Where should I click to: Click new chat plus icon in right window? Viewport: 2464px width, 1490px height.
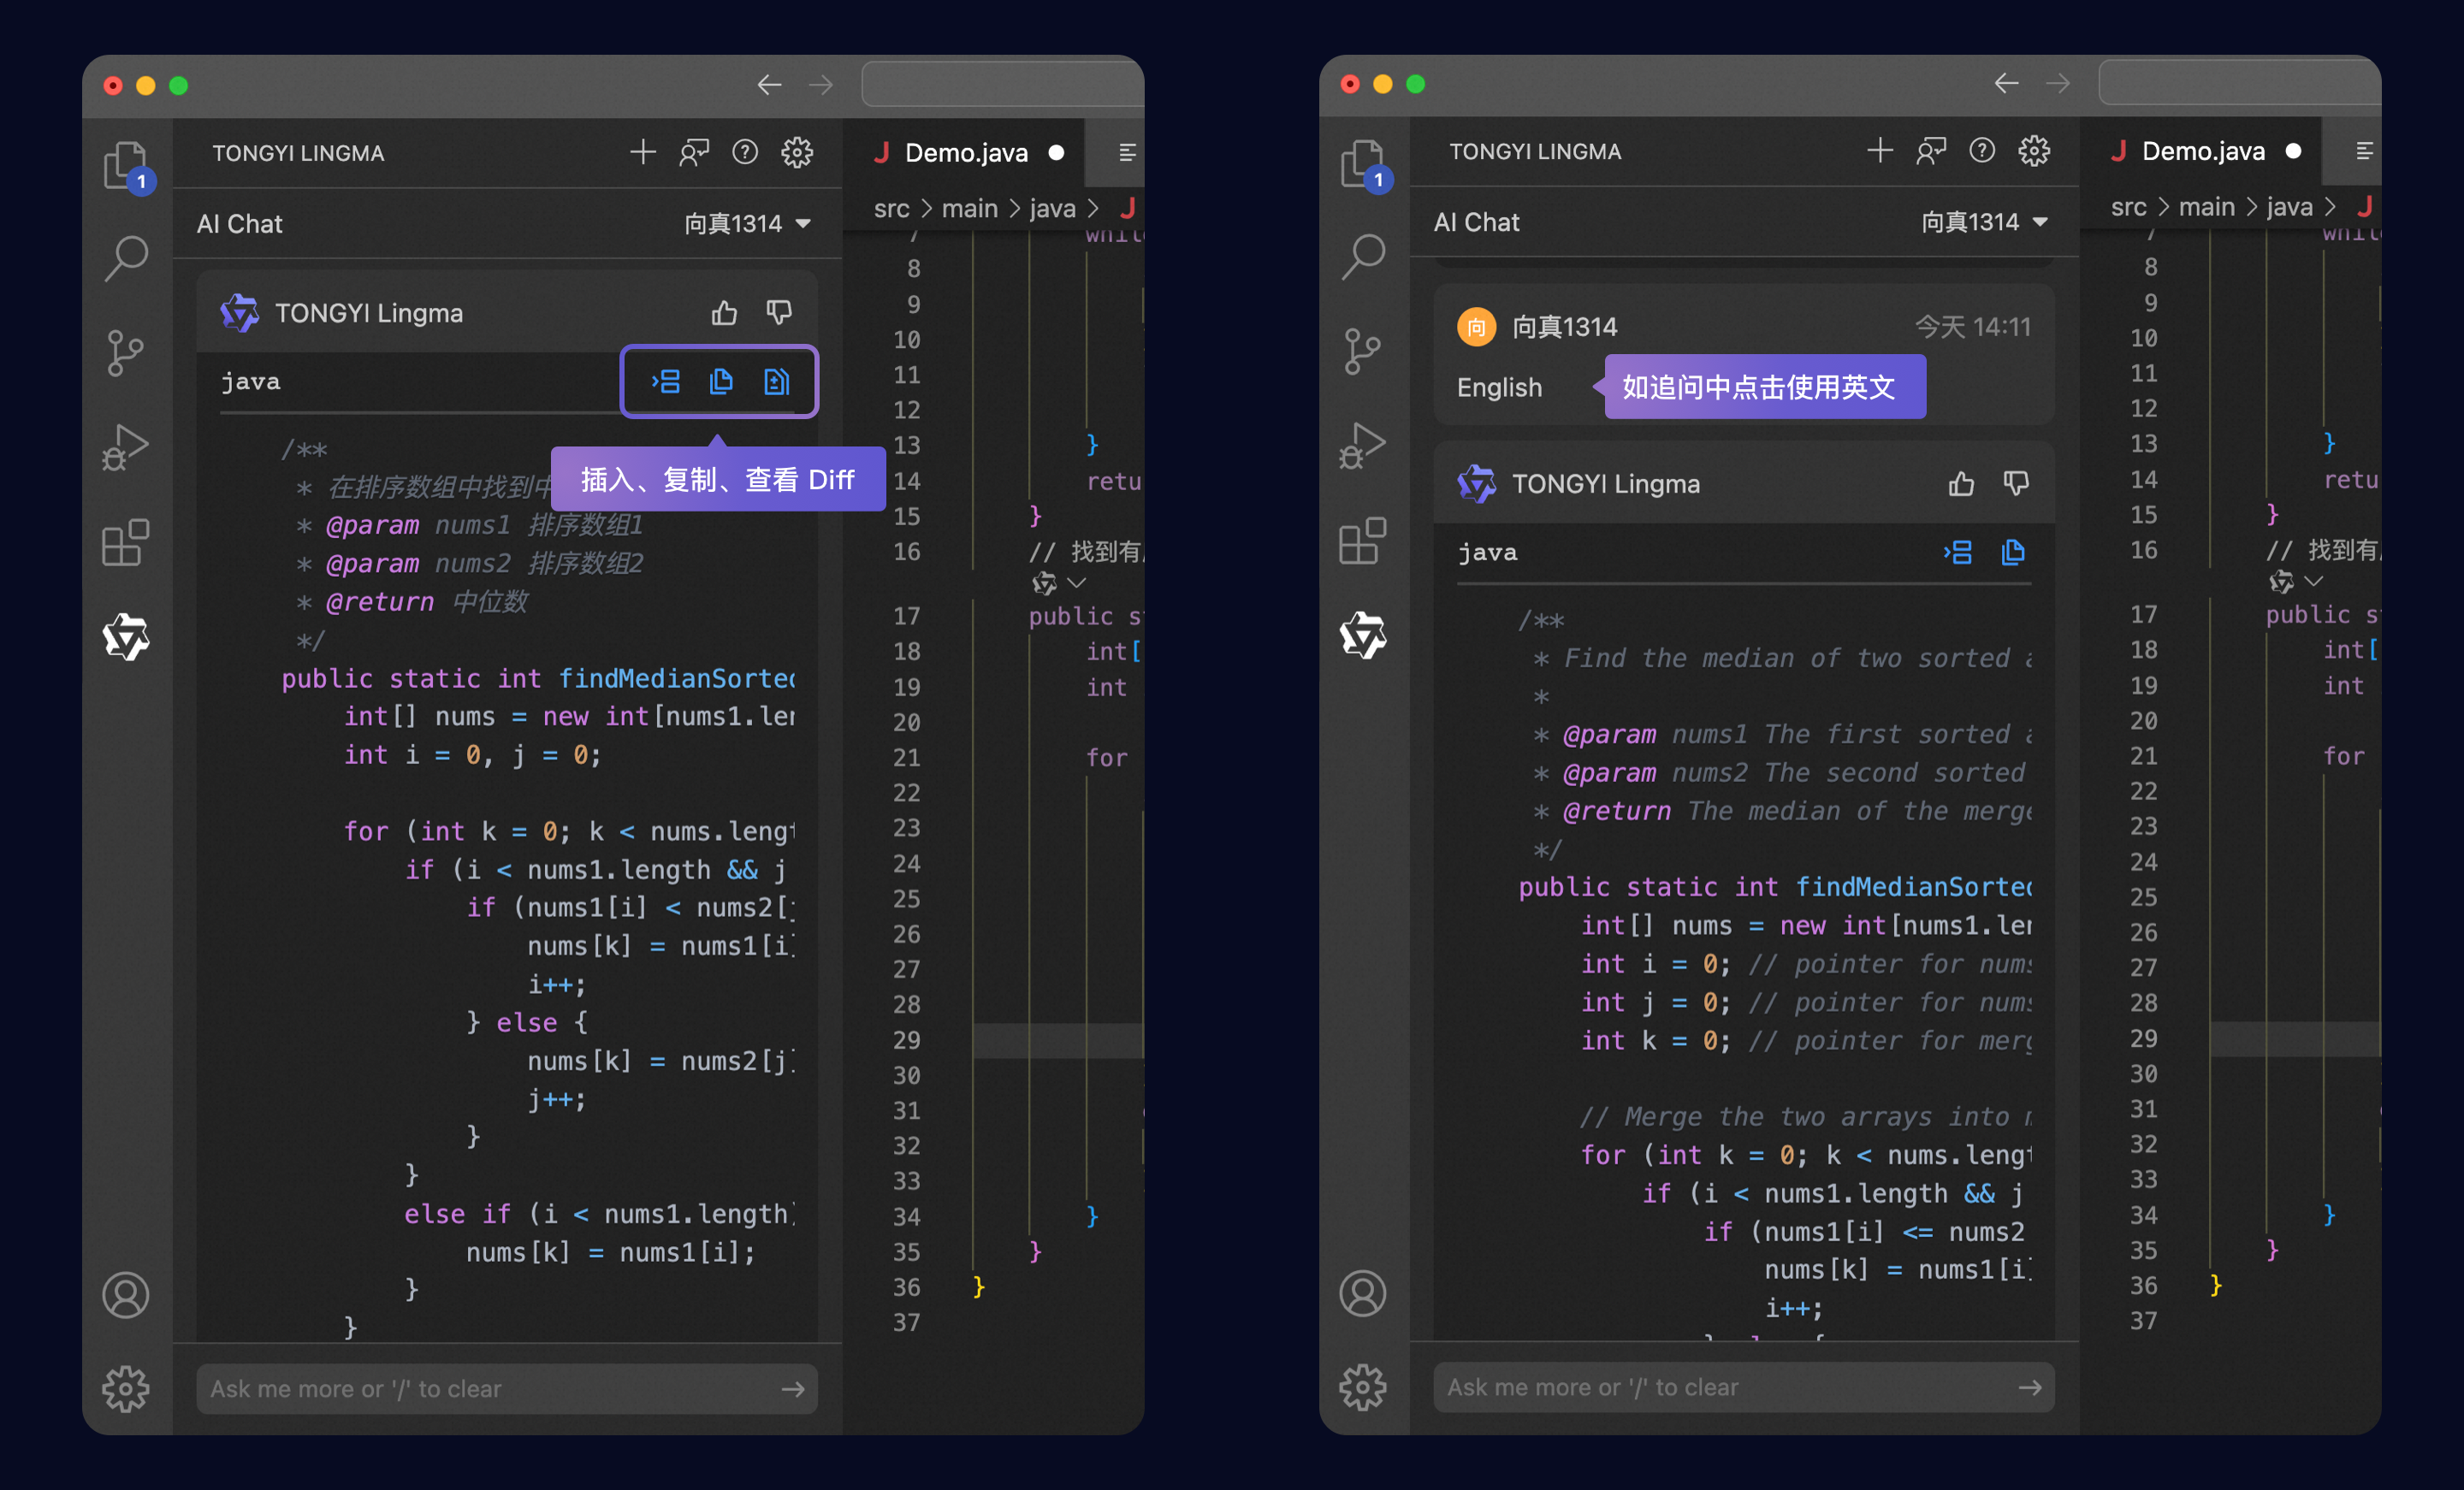pyautogui.click(x=1879, y=151)
